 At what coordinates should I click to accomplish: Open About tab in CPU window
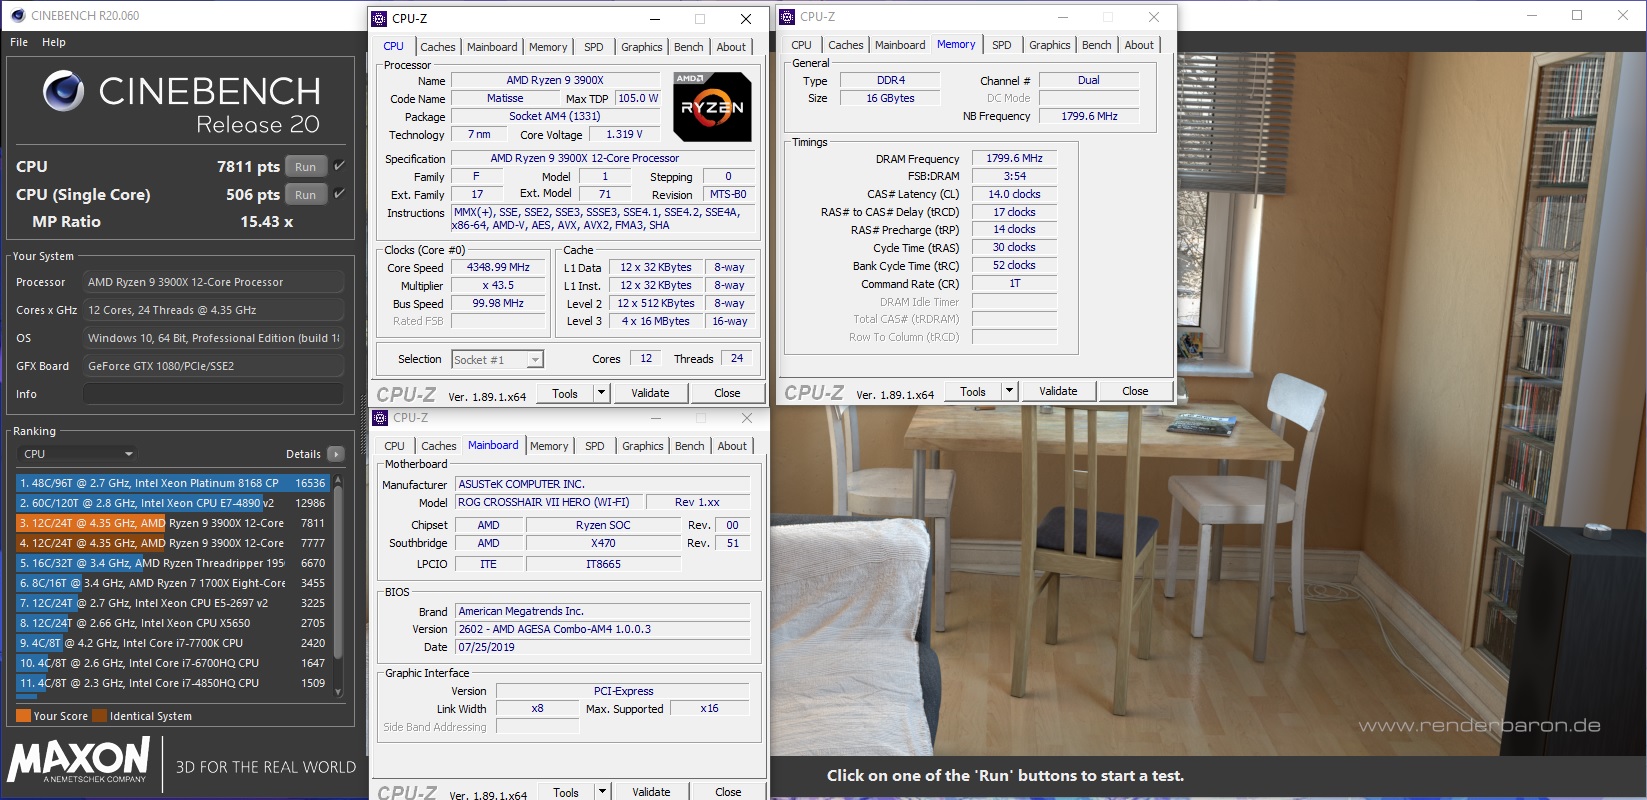(x=731, y=47)
